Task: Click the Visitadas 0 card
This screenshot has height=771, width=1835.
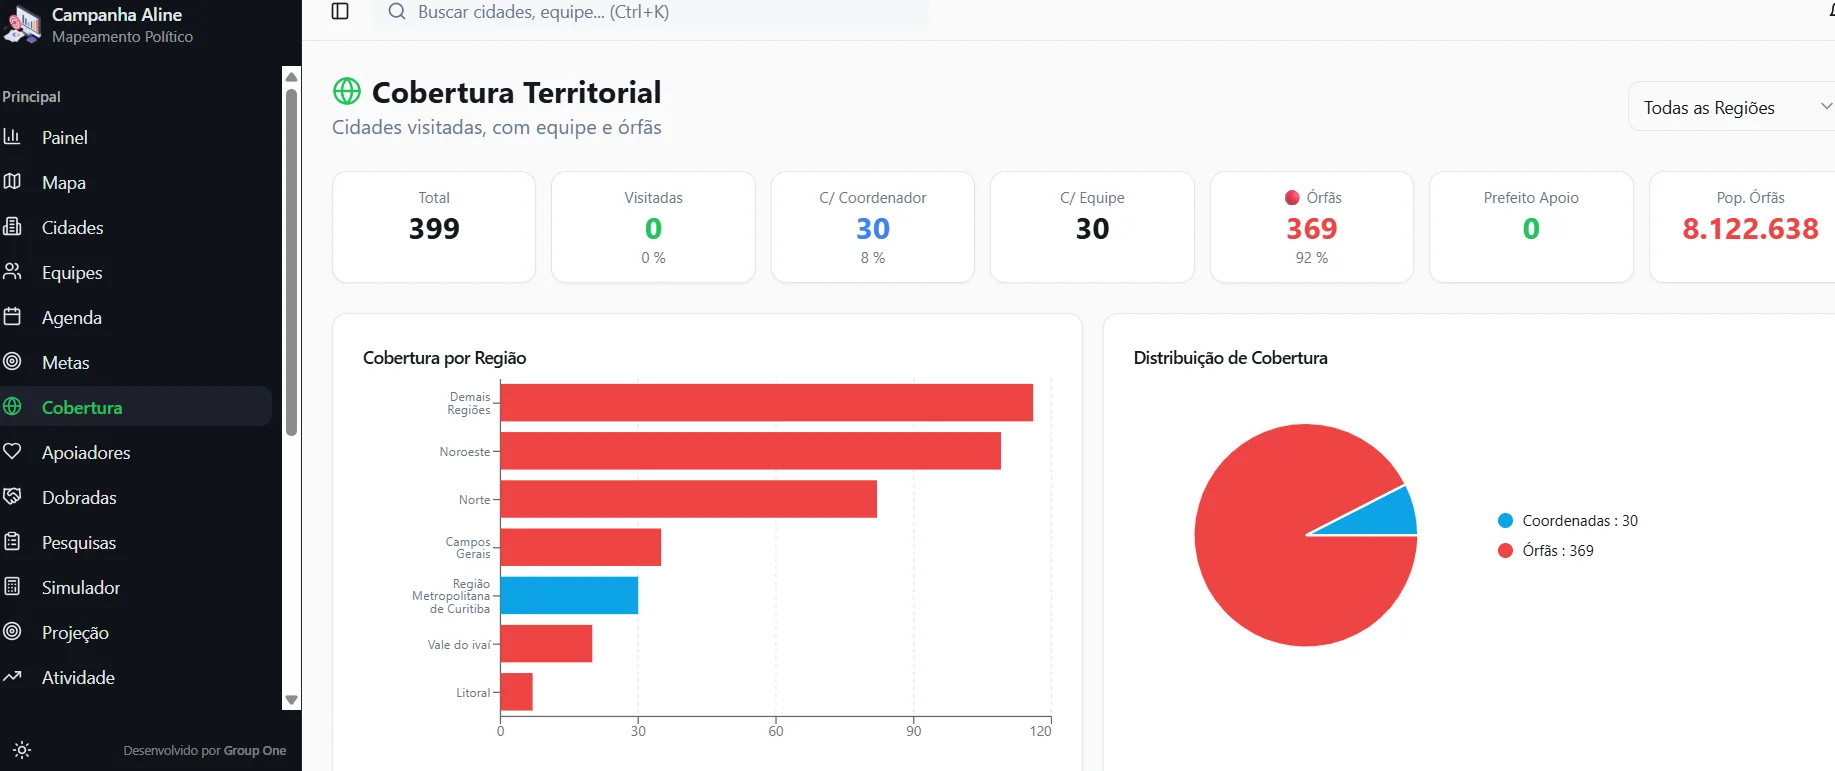Action: (x=653, y=227)
